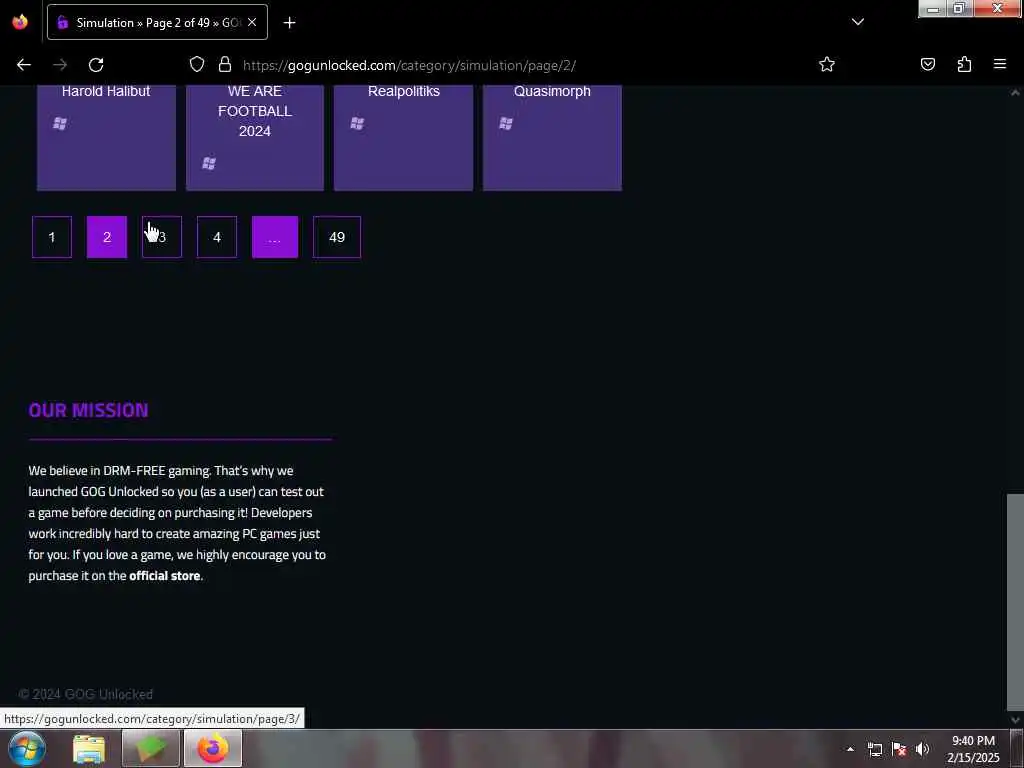Click the 2024 GOG Unlocked copyright text
The image size is (1024, 768).
[86, 694]
